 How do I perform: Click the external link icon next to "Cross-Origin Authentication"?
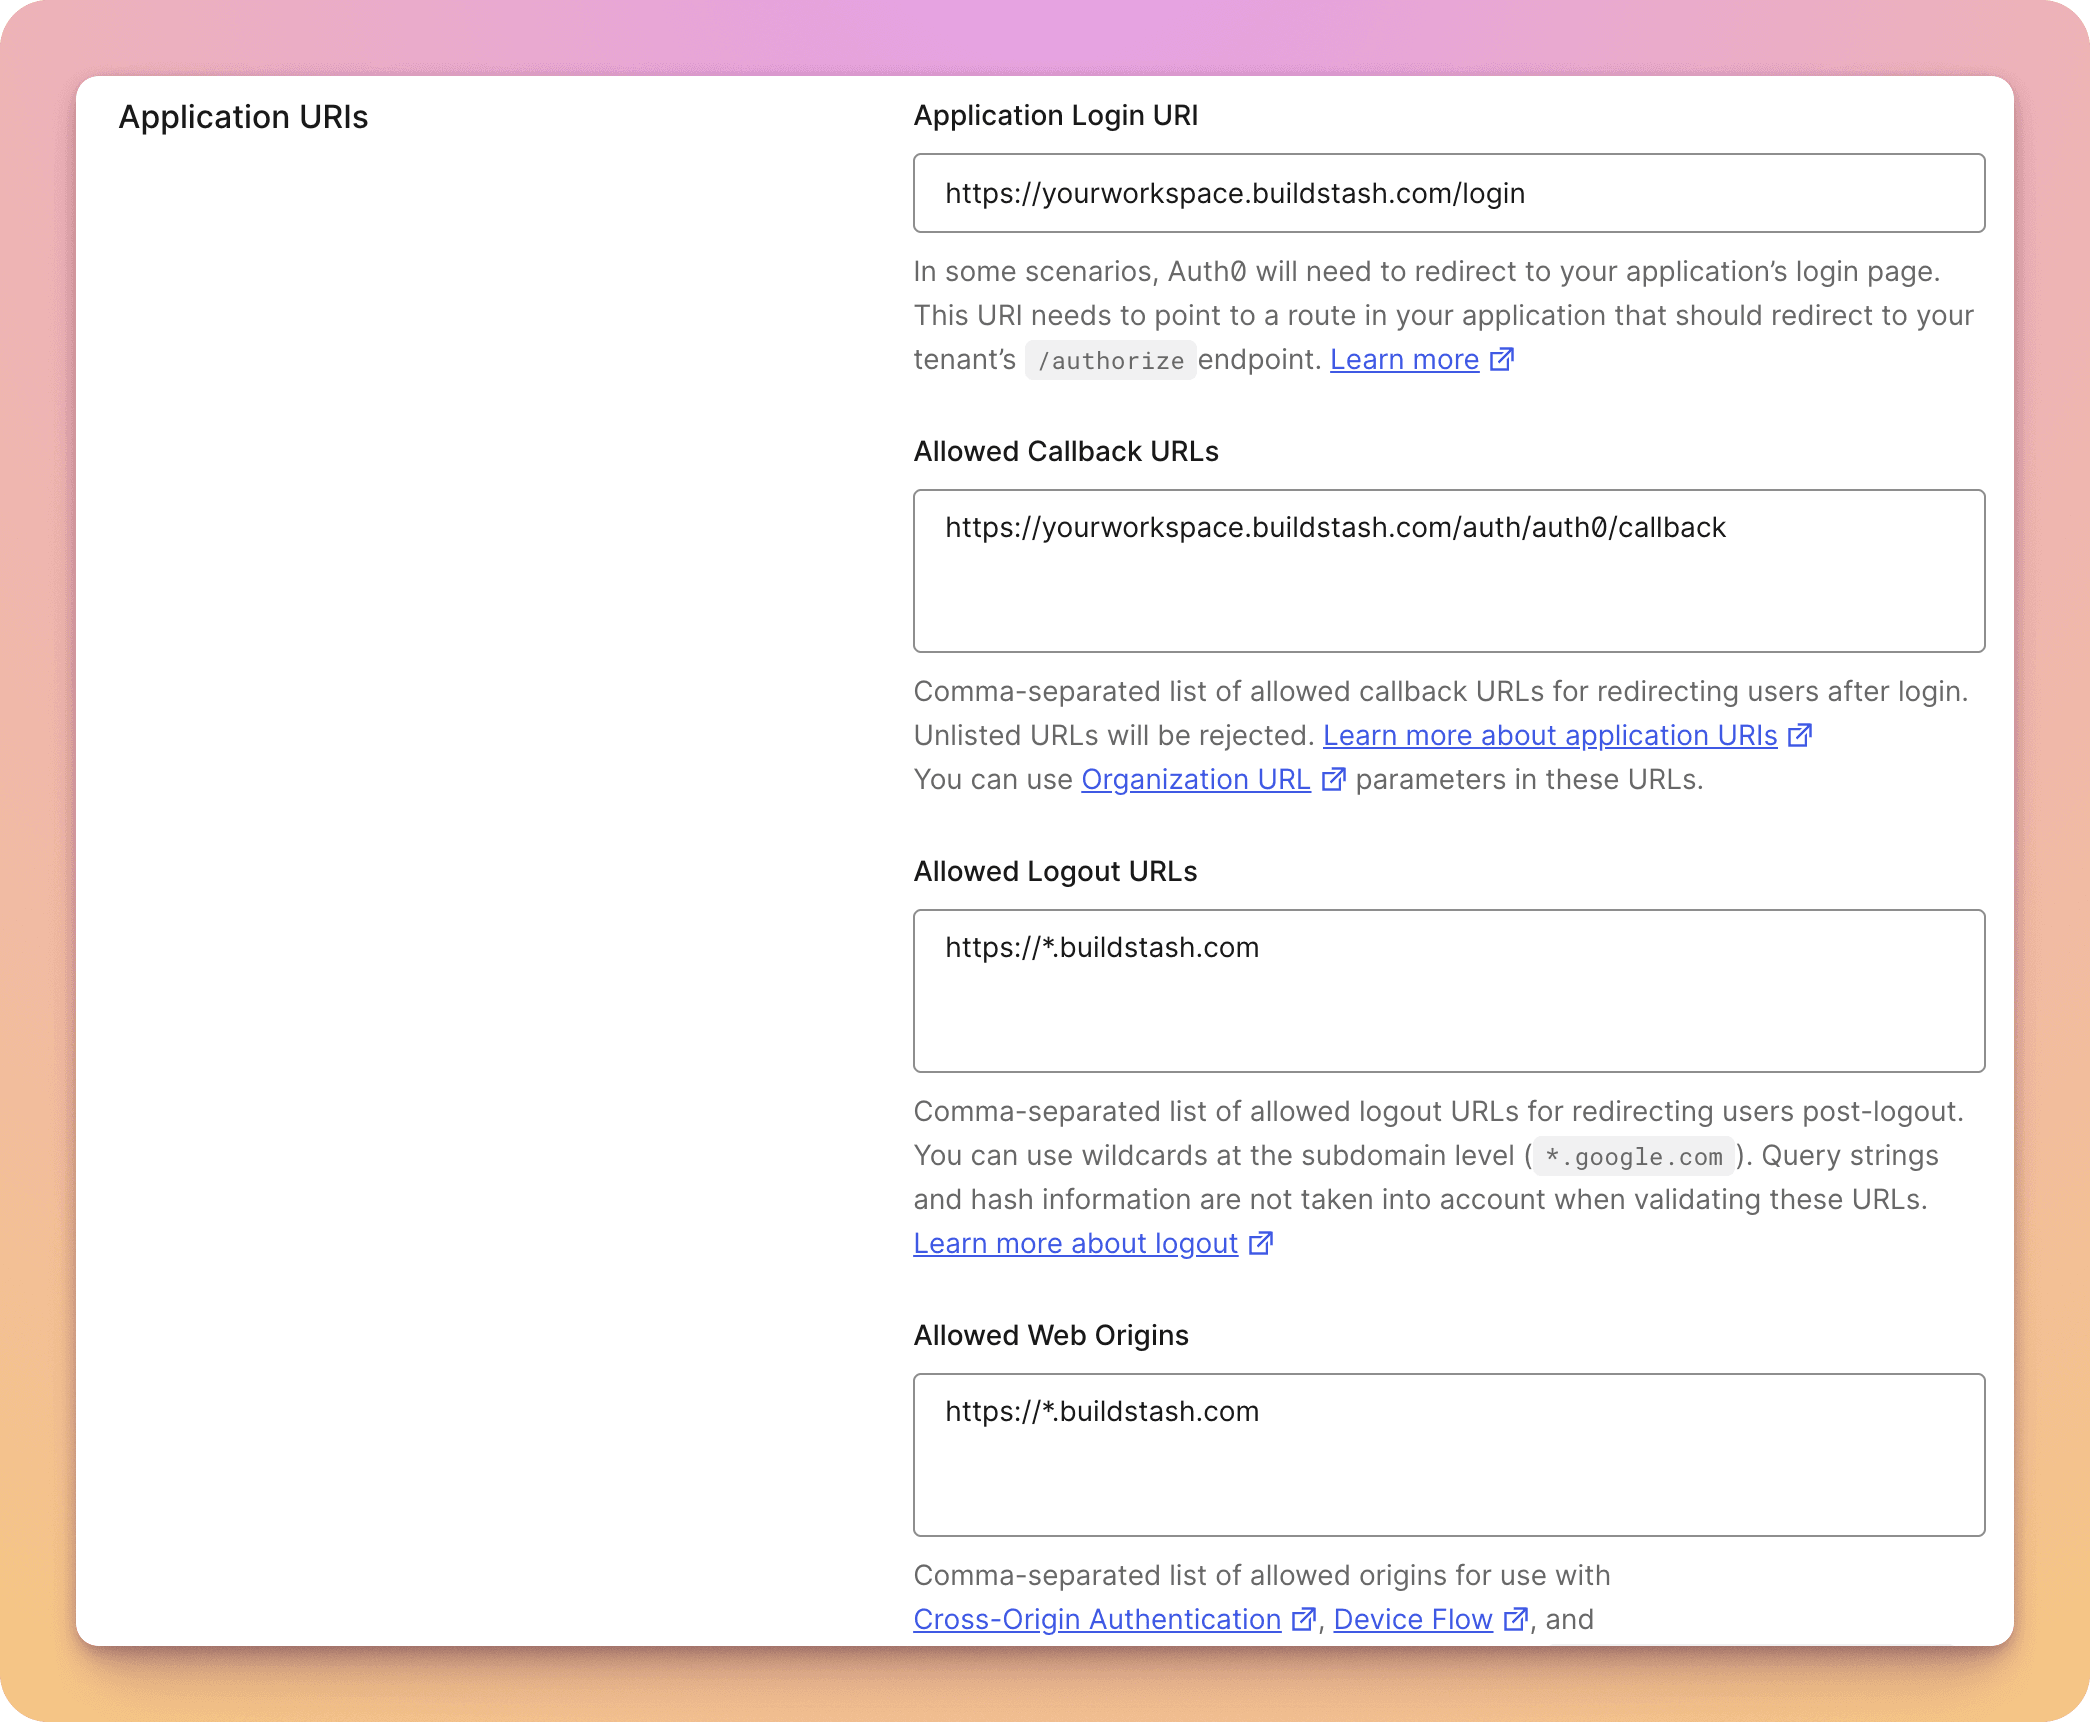(x=1303, y=1619)
